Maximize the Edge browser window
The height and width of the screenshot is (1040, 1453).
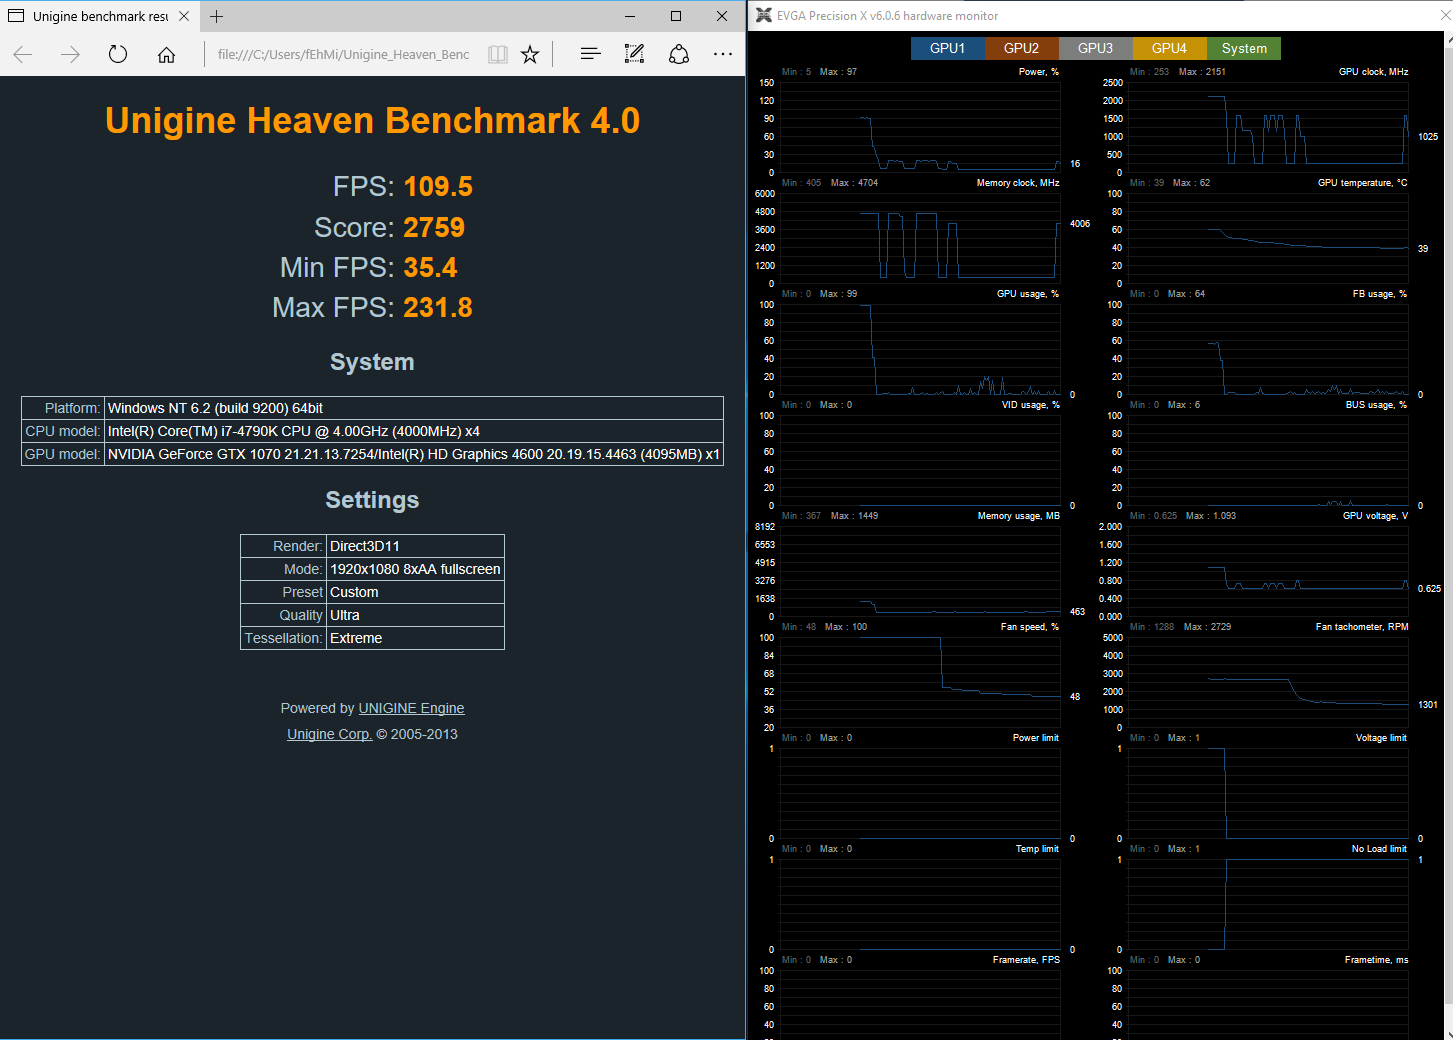676,16
